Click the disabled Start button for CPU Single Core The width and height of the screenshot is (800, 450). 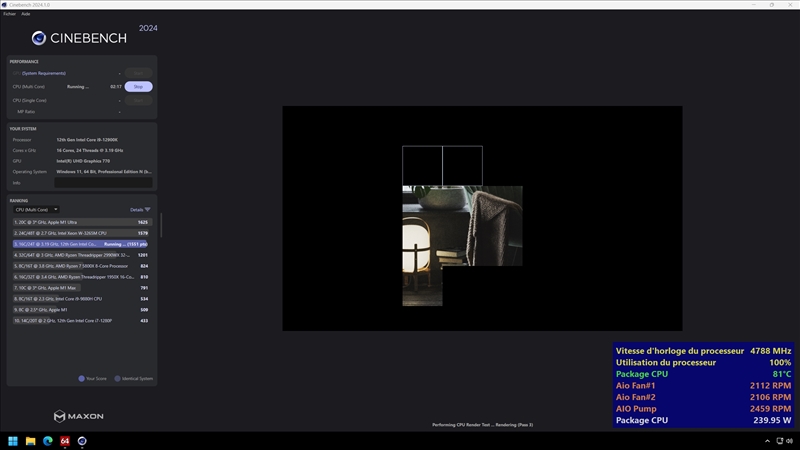coord(138,101)
